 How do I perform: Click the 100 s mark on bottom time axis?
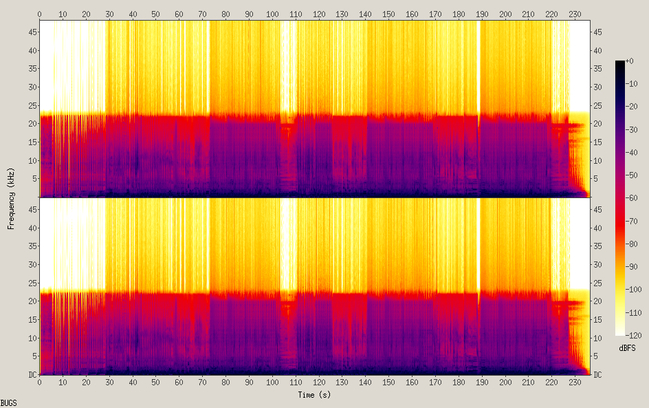(272, 382)
